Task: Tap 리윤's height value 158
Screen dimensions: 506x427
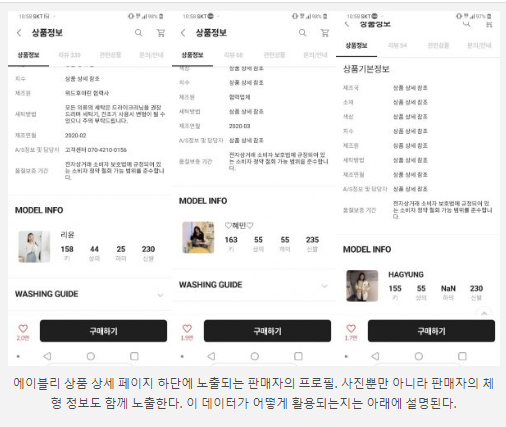Action: (67, 249)
